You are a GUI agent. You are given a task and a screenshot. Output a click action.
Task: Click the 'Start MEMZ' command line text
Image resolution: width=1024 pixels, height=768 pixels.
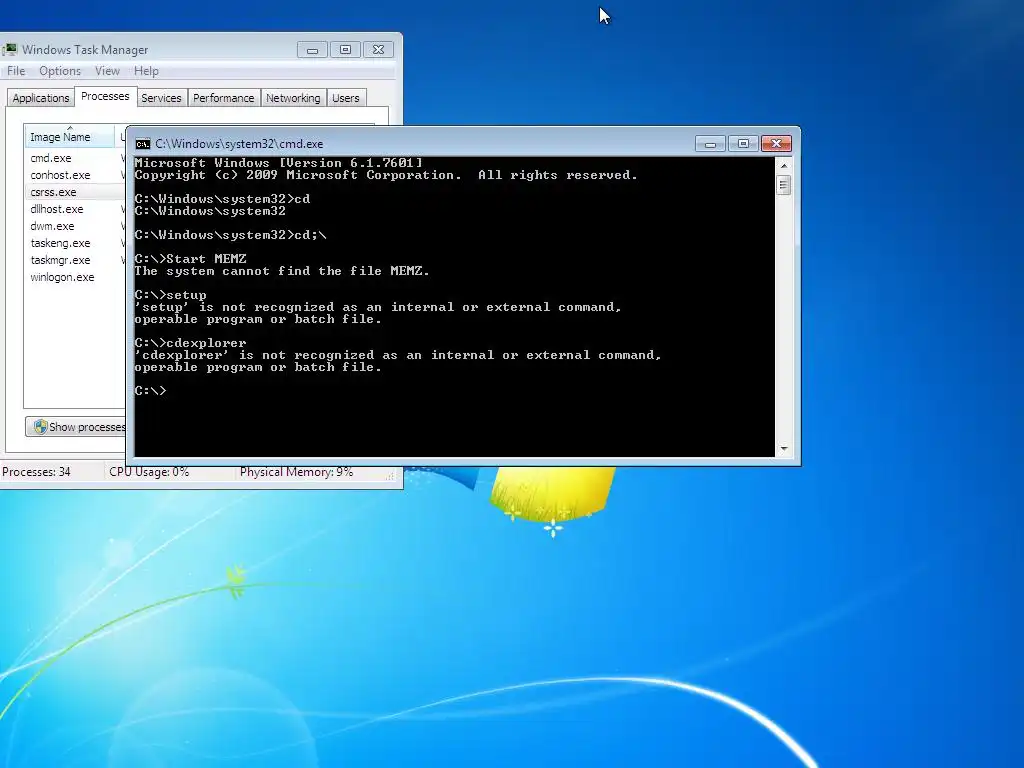206,259
